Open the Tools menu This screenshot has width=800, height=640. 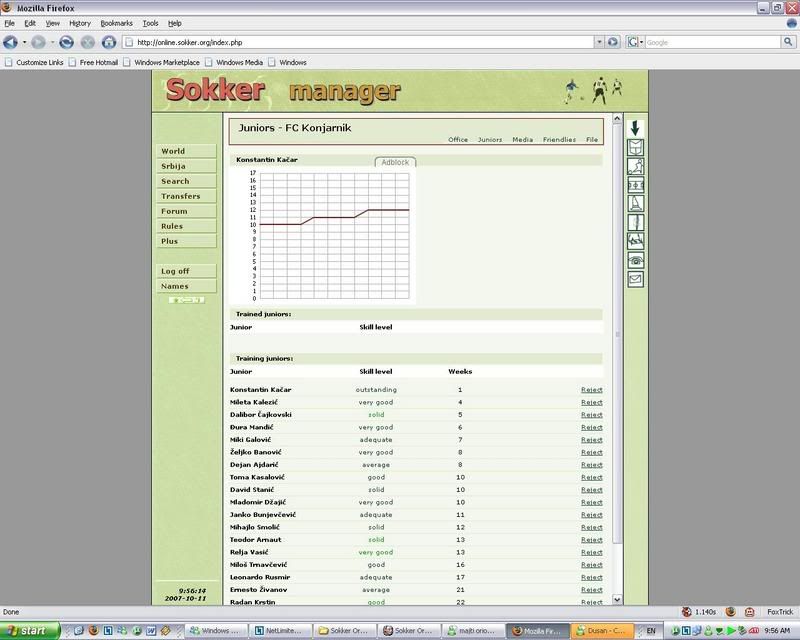coord(150,23)
